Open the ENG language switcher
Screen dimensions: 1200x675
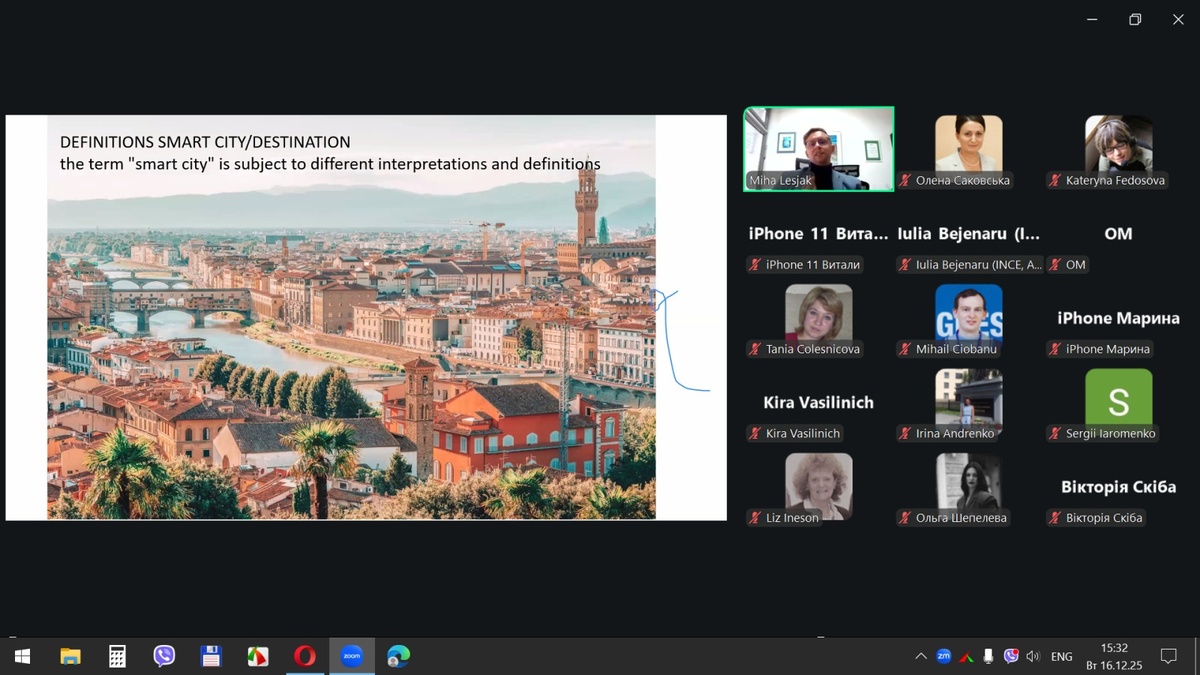[1062, 656]
